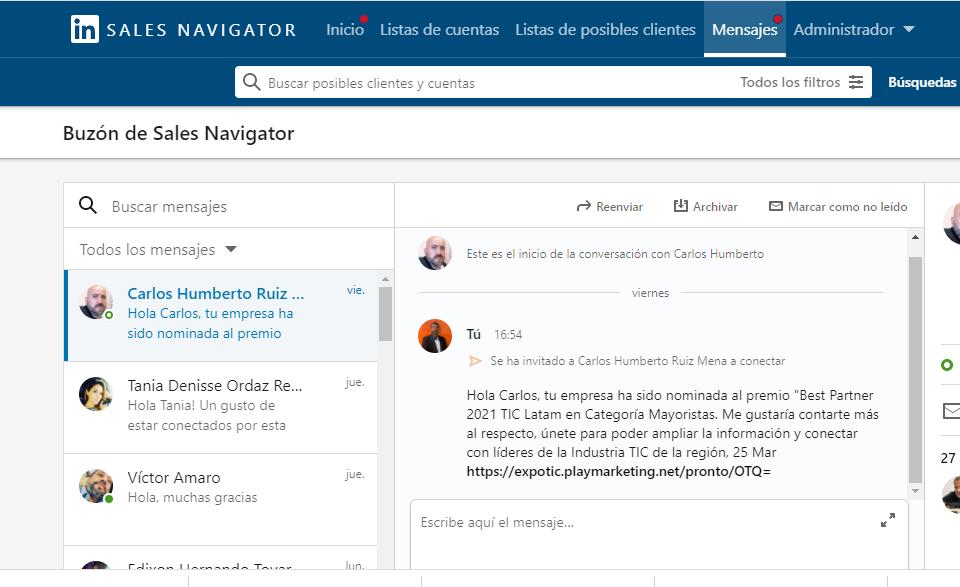Screen dimensions: 960x587
Task: Open Búsquedas link
Action: coord(922,82)
